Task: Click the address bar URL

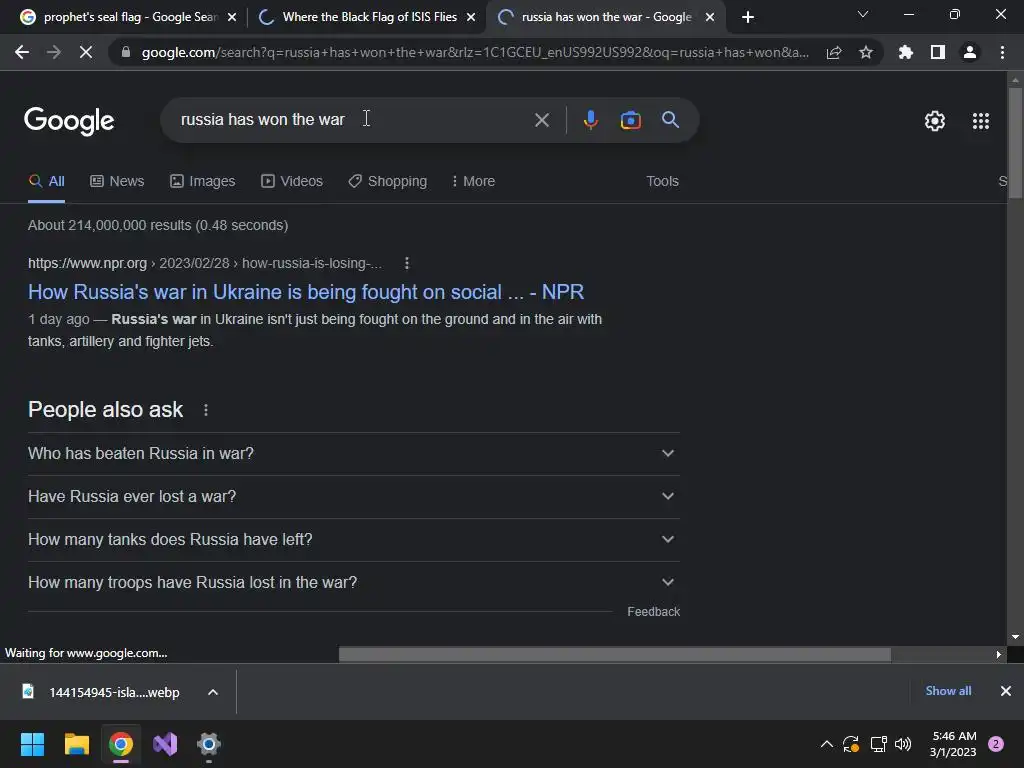Action: click(x=475, y=52)
